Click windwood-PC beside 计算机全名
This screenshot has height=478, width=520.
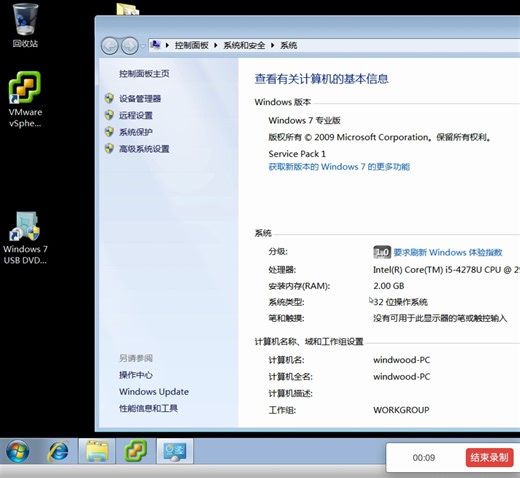coord(402,377)
